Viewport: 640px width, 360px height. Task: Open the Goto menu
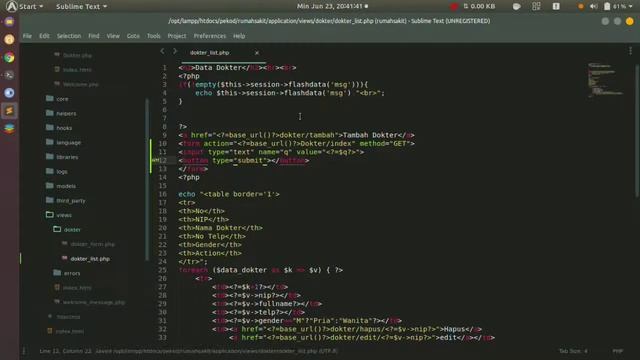133,36
